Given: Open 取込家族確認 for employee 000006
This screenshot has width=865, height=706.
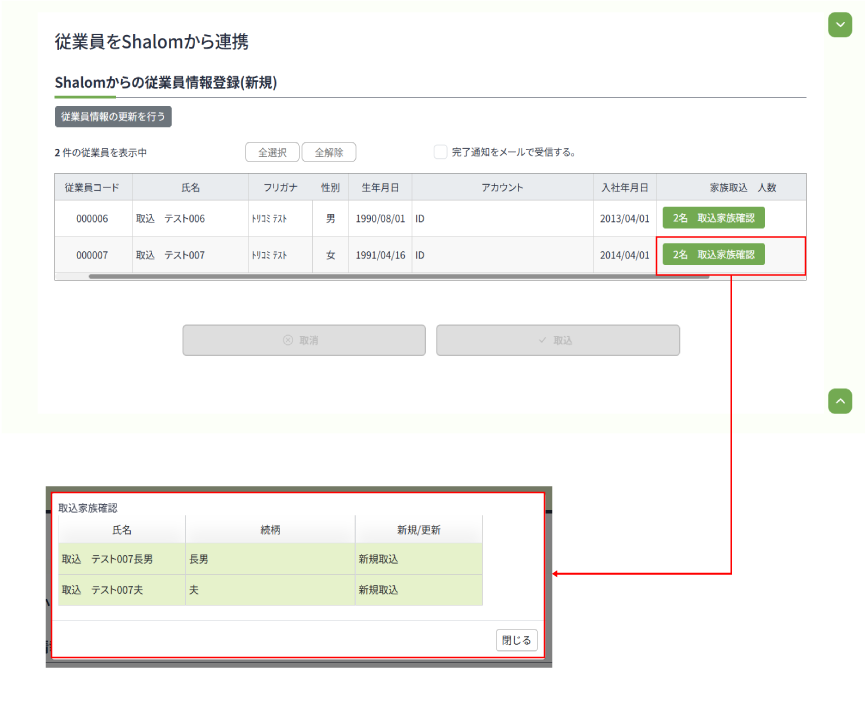Looking at the screenshot, I should click(x=713, y=218).
